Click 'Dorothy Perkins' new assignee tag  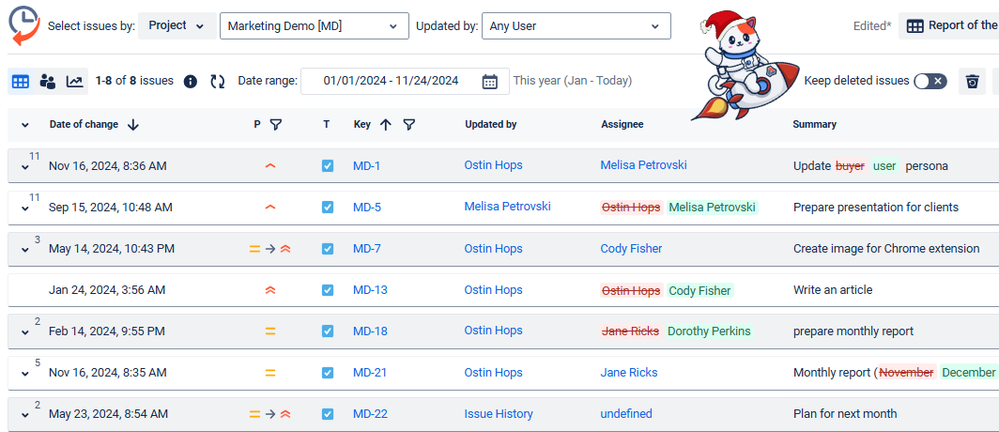click(x=709, y=331)
